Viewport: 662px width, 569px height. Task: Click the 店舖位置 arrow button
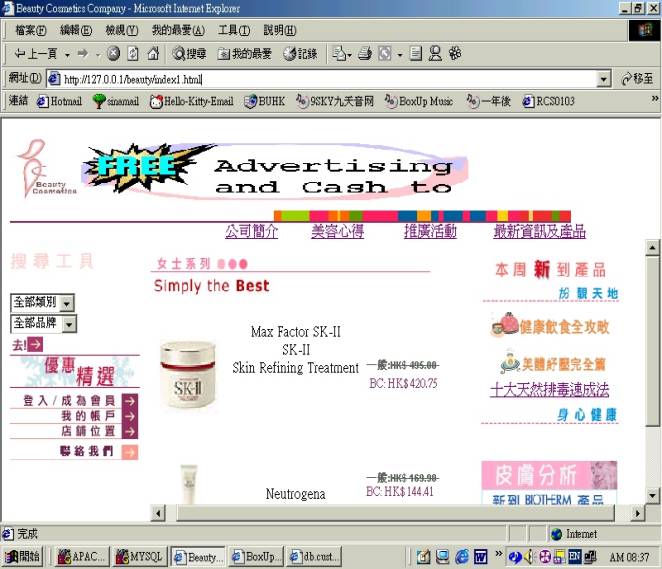pyautogui.click(x=130, y=431)
